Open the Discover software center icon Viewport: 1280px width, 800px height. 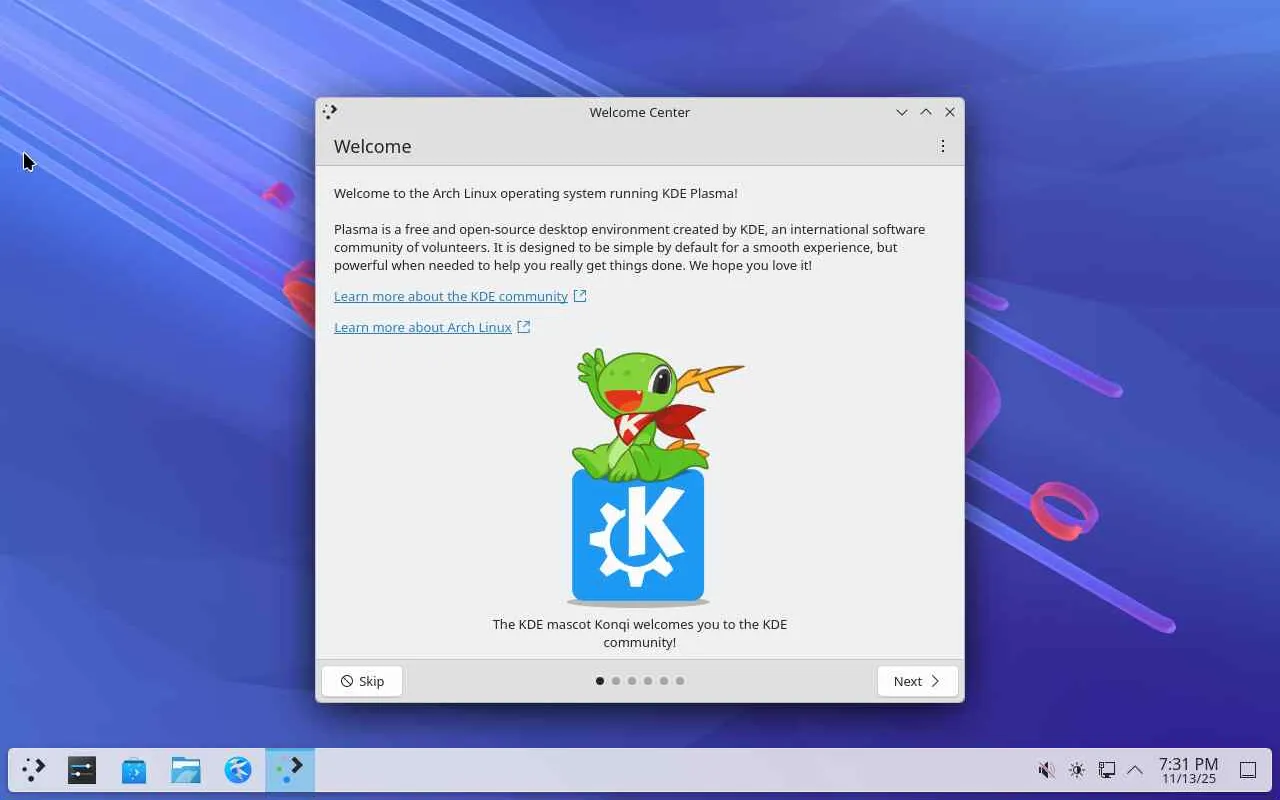[134, 770]
